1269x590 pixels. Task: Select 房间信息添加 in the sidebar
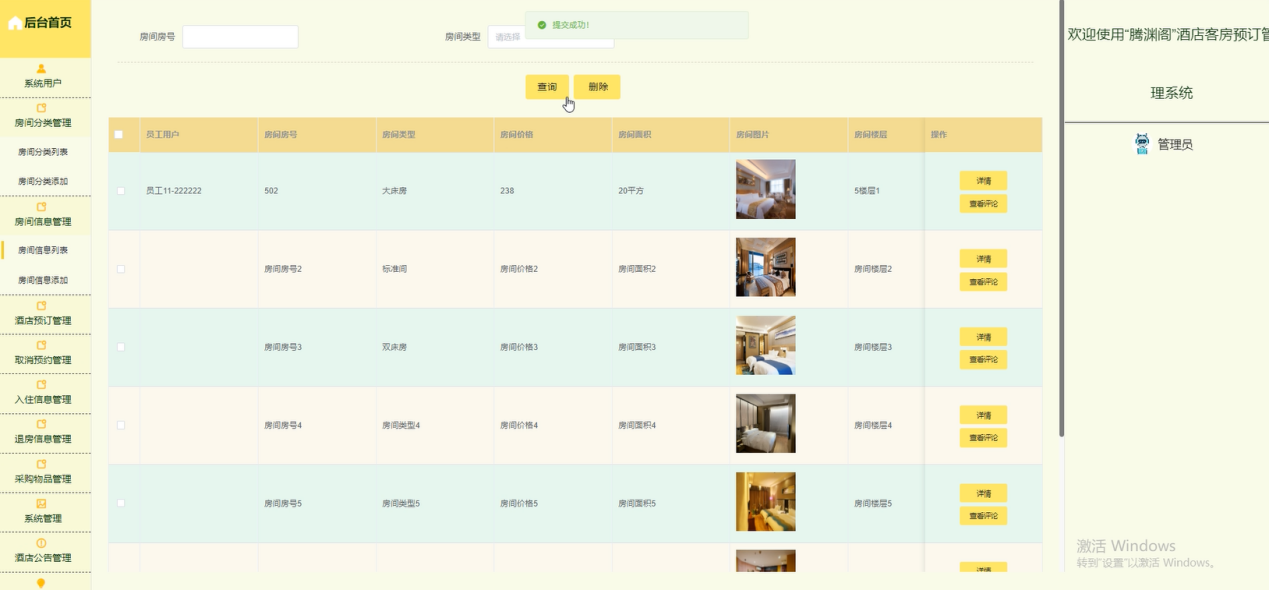click(46, 277)
